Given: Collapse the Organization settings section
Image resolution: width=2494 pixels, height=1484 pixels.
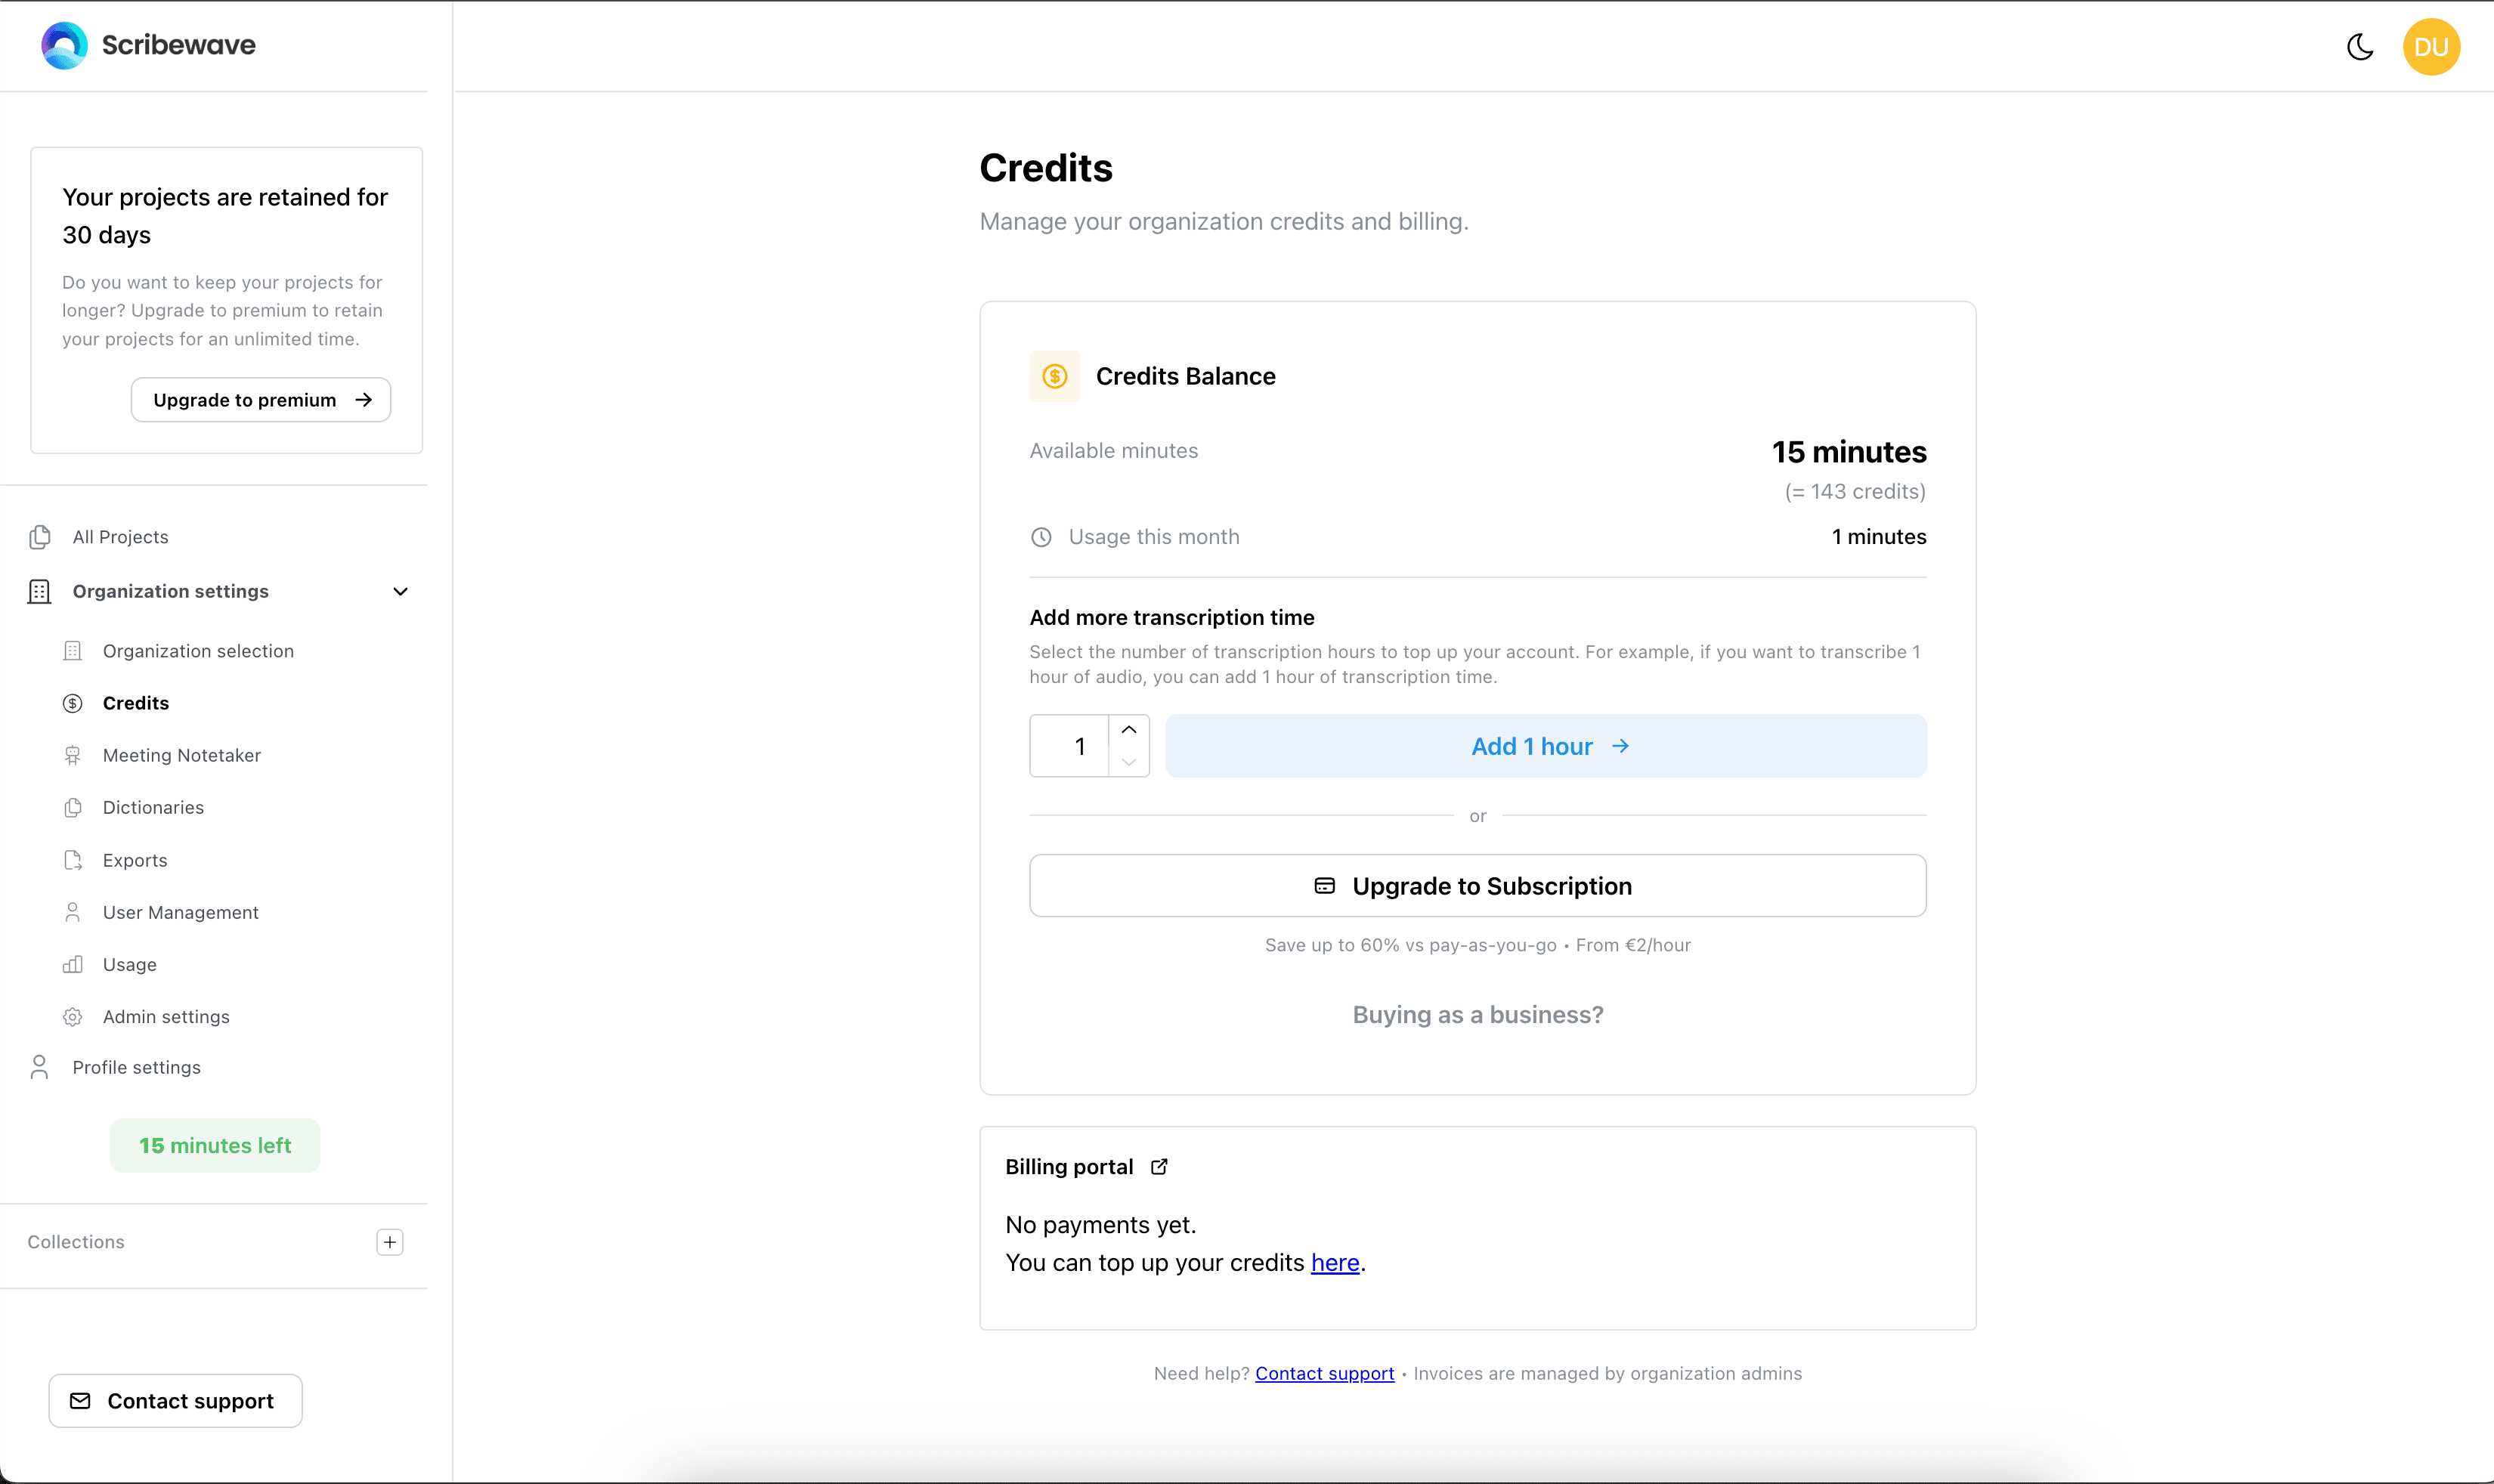Looking at the screenshot, I should (x=399, y=591).
